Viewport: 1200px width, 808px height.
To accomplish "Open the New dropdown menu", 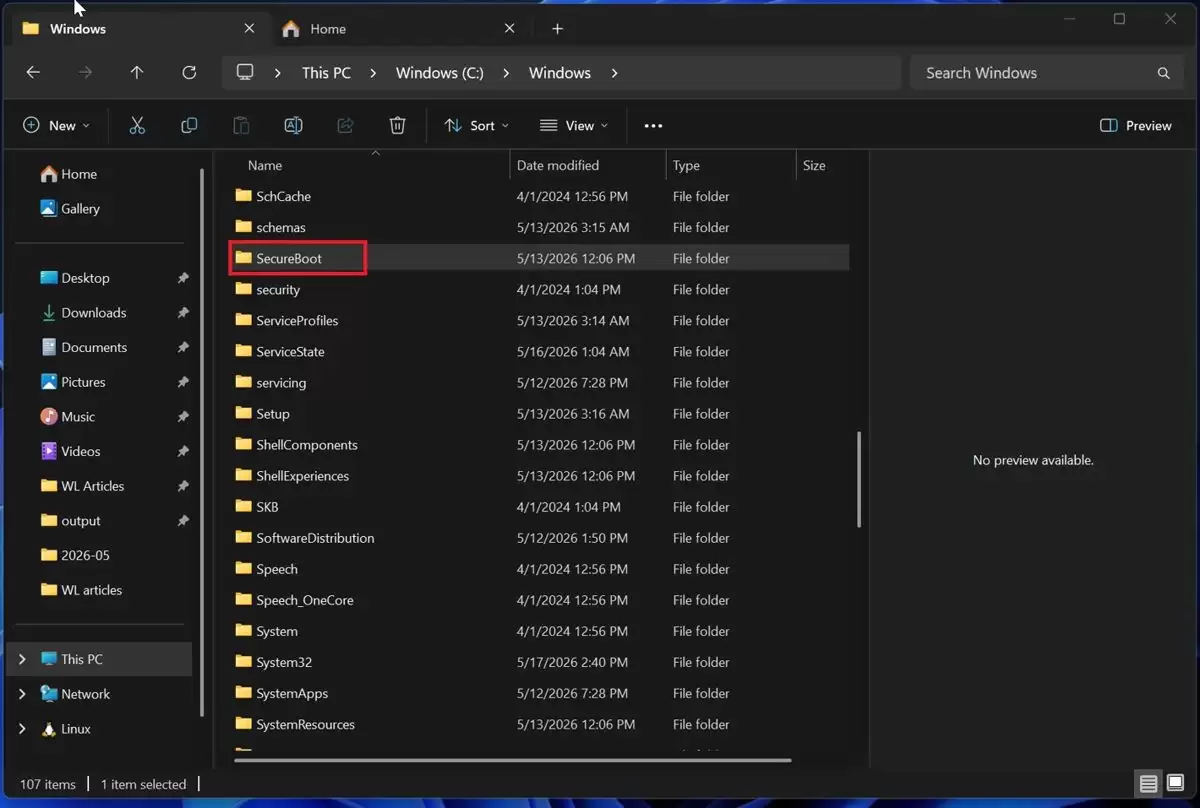I will [56, 126].
